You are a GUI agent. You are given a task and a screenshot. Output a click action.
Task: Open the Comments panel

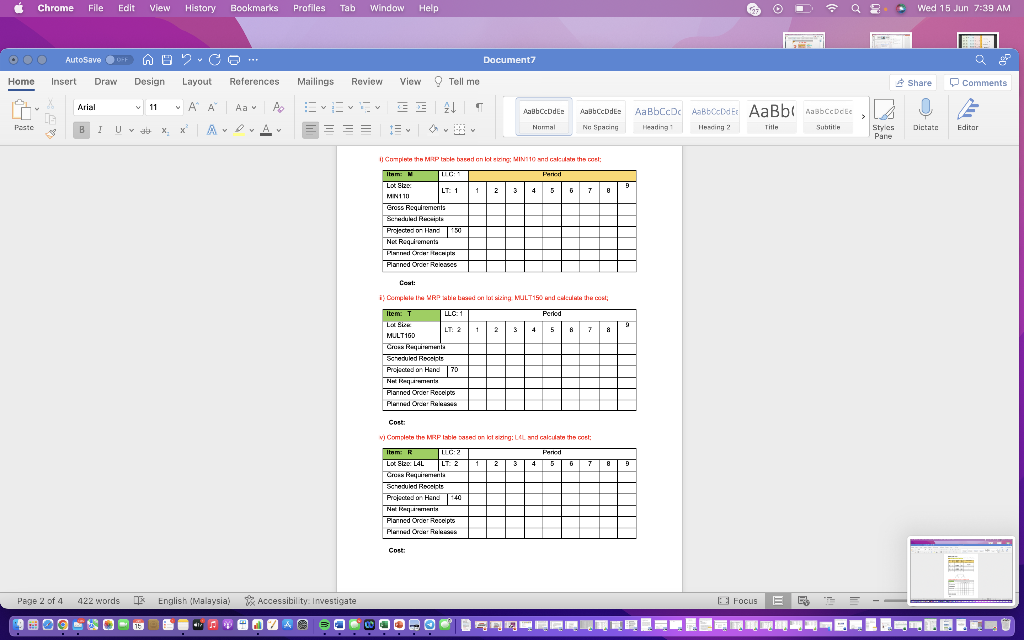pyautogui.click(x=977, y=82)
